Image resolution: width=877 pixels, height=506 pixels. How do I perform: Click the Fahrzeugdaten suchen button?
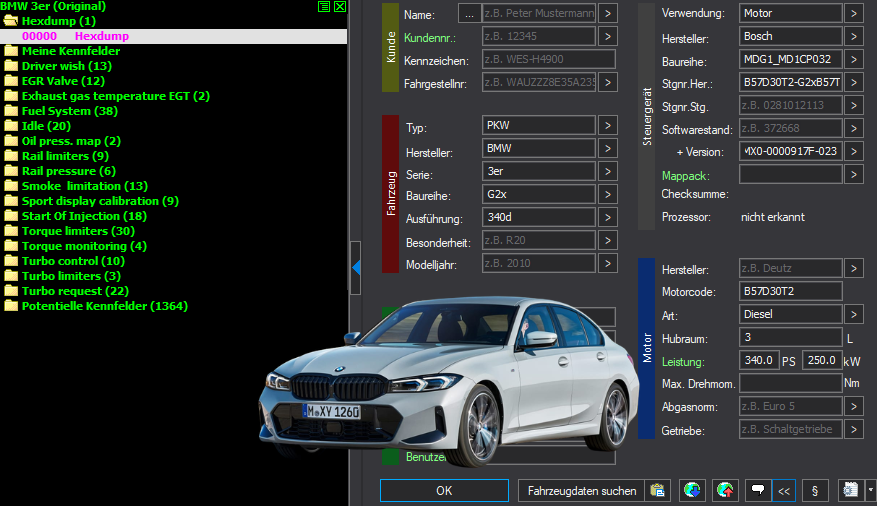pyautogui.click(x=582, y=490)
